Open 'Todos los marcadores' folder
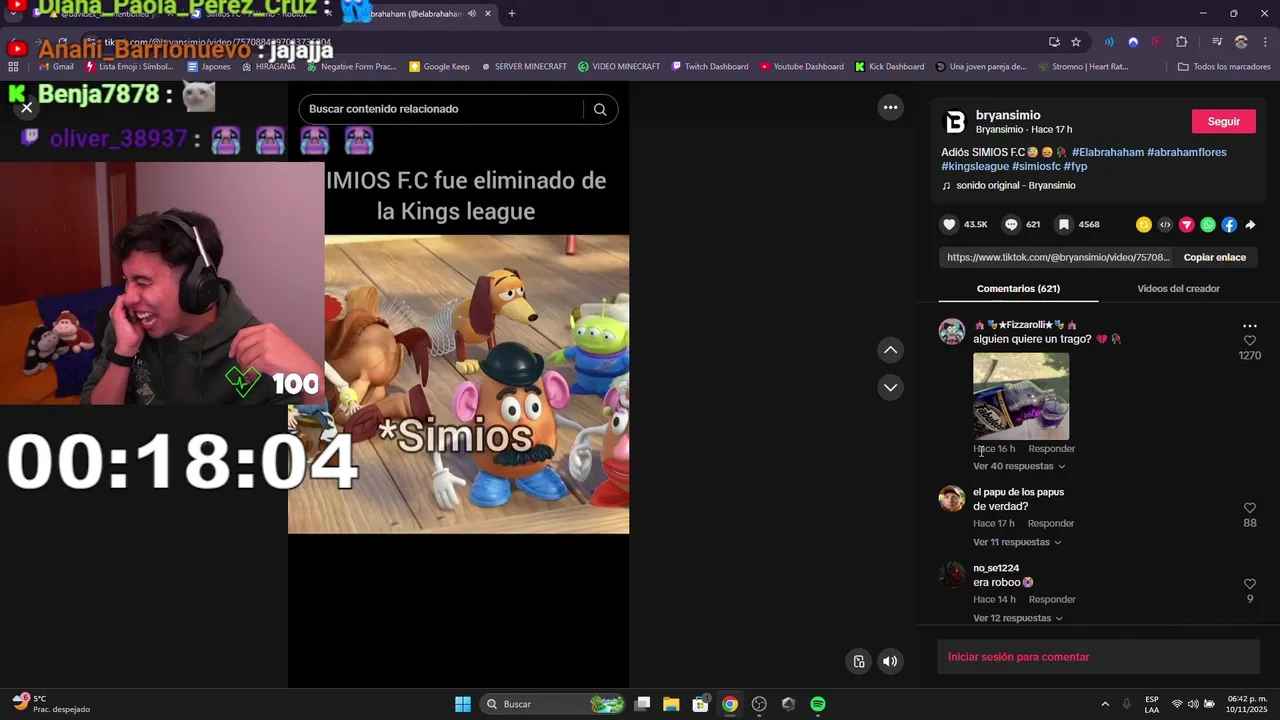The image size is (1280, 720). (x=1224, y=67)
